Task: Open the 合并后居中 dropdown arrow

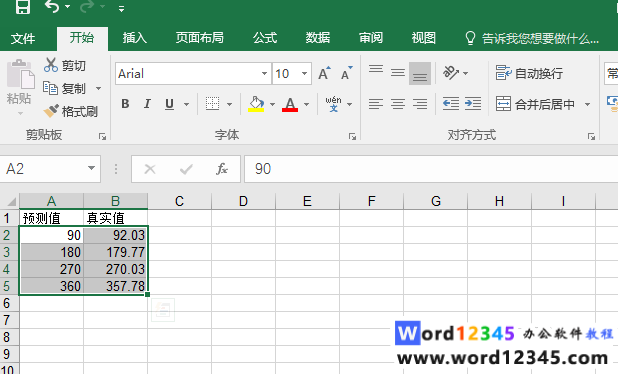Action: click(587, 104)
